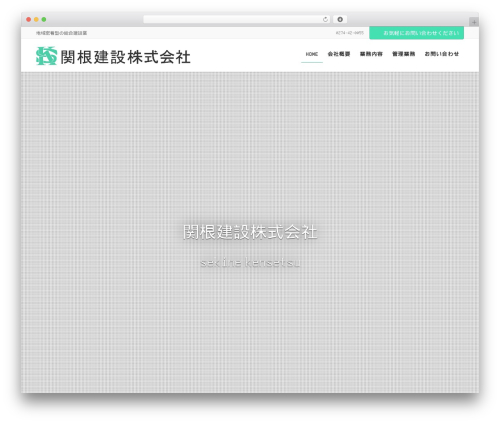Minimize the window with the yellow button
Screen dimensions: 500x423
click(x=36, y=20)
